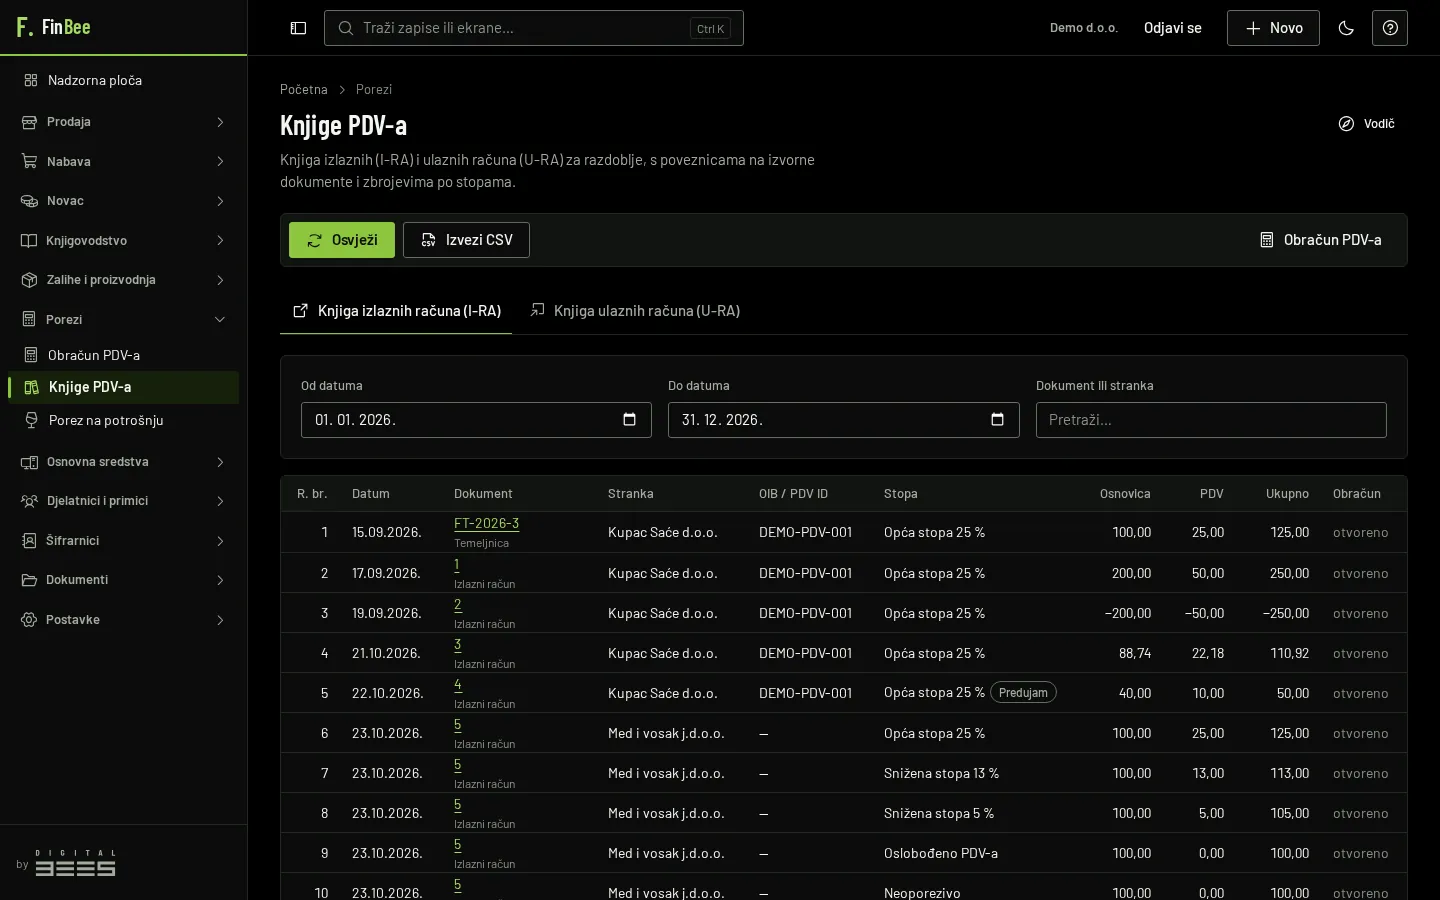Open Obračun PDV-a toolbar button
Viewport: 1440px width, 900px height.
click(x=1320, y=240)
